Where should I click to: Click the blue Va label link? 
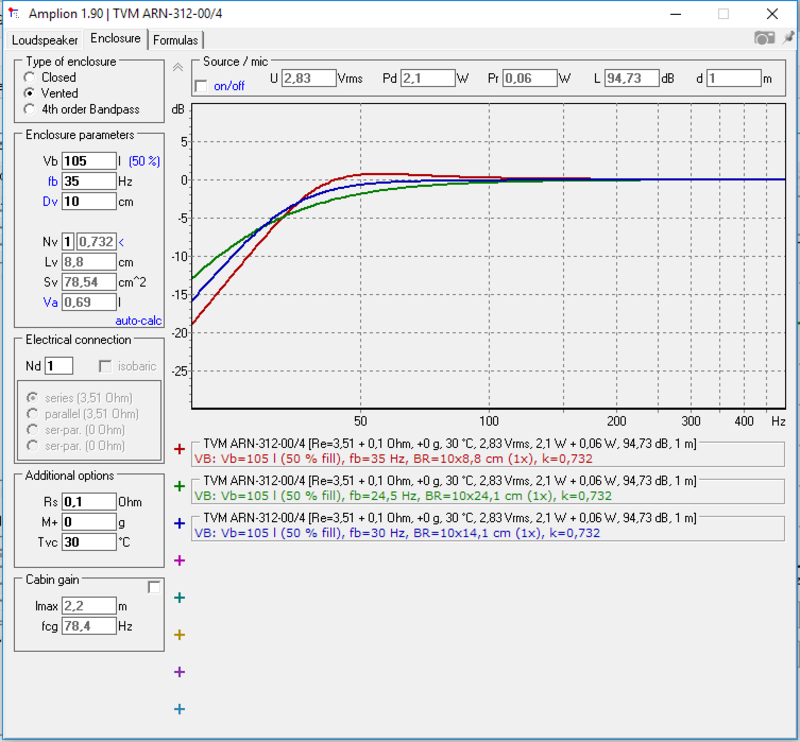(50, 302)
